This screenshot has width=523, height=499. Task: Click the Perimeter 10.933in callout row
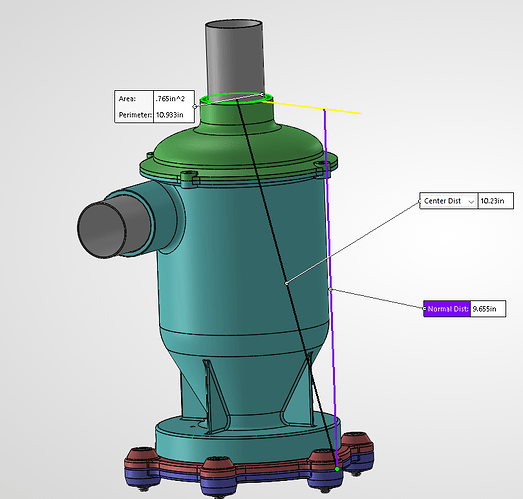click(154, 115)
